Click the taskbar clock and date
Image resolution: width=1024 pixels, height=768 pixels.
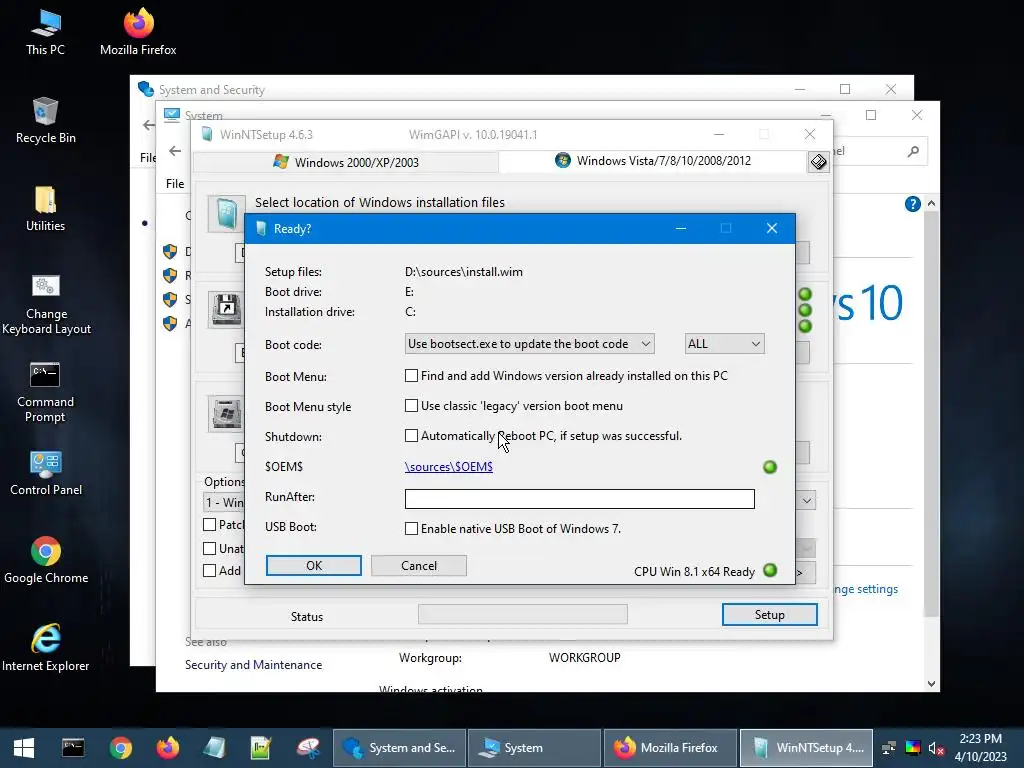tap(980, 748)
